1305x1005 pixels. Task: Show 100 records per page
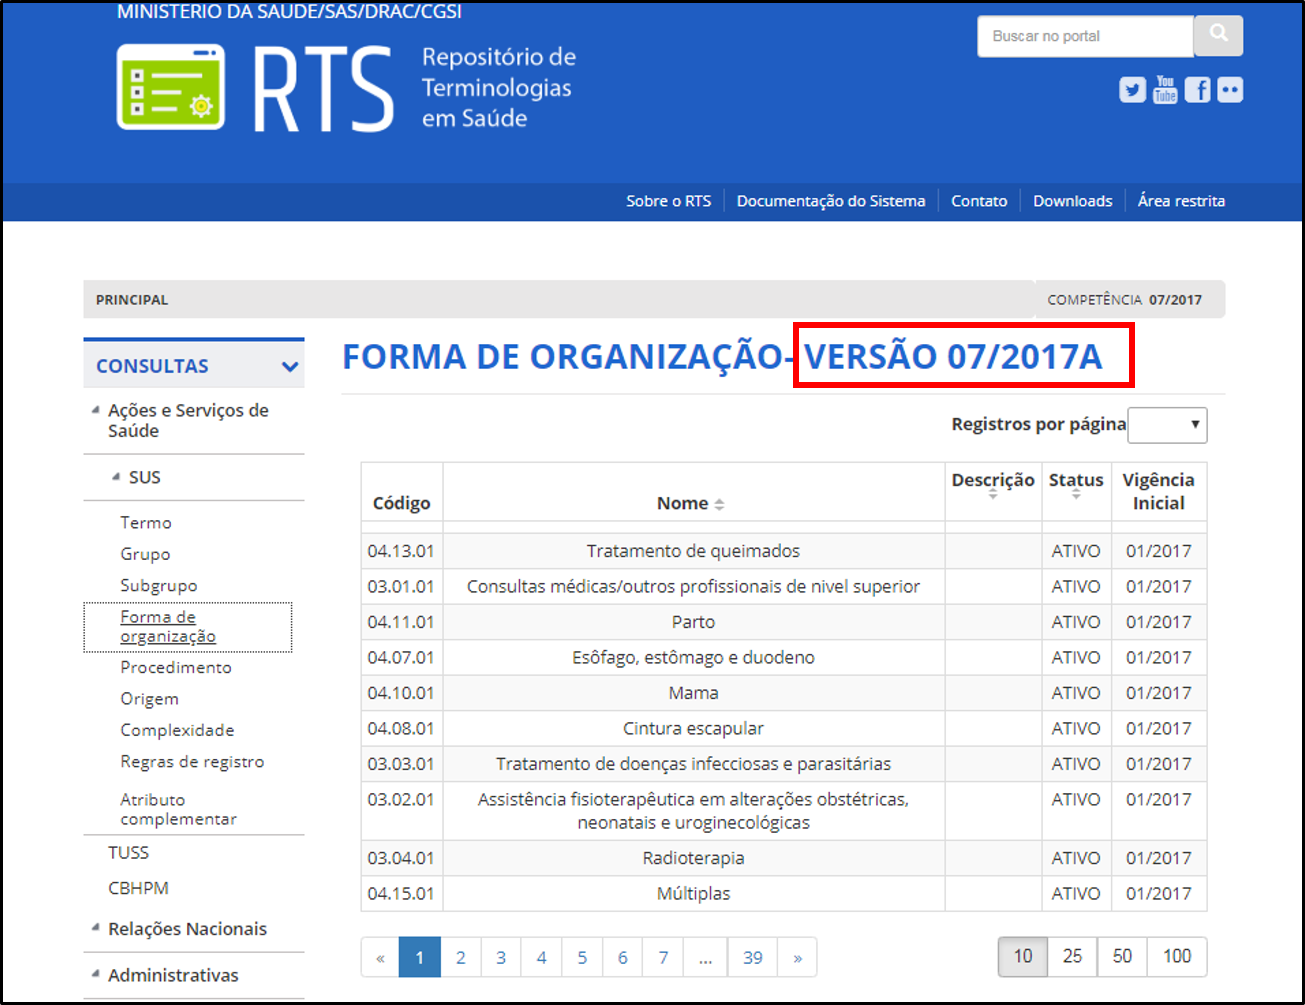[x=1177, y=957]
